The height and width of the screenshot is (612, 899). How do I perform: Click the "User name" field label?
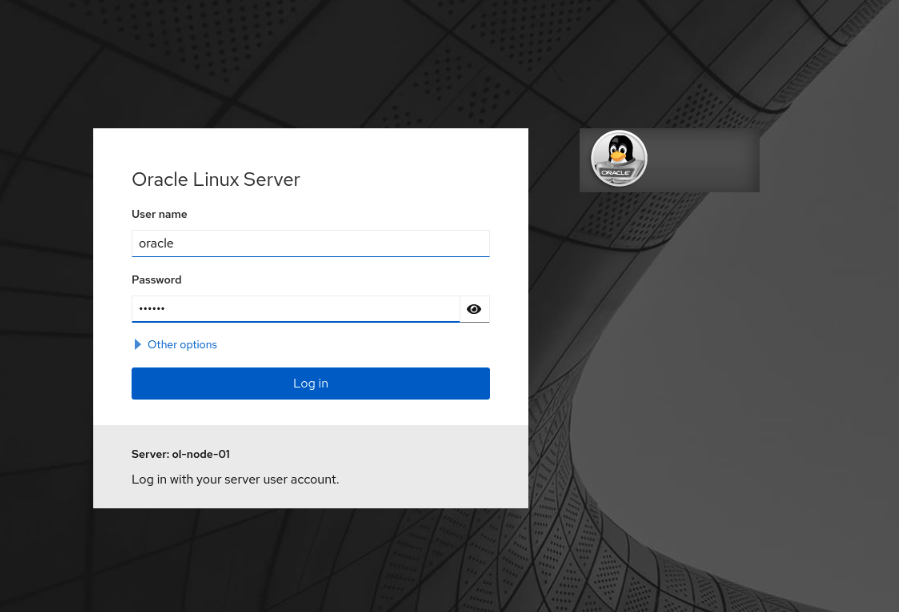(x=159, y=214)
